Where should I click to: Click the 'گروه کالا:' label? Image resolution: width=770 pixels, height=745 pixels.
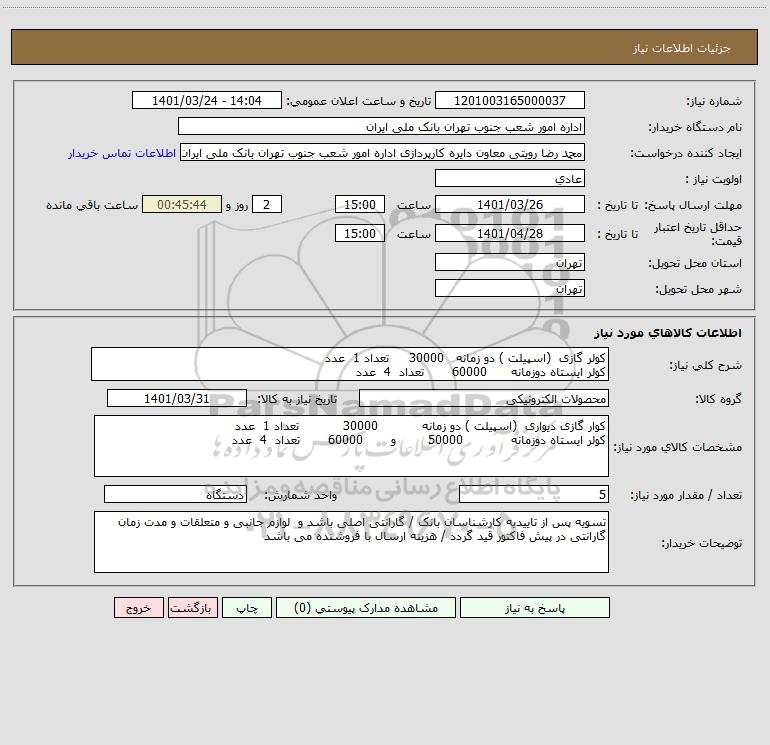[718, 399]
